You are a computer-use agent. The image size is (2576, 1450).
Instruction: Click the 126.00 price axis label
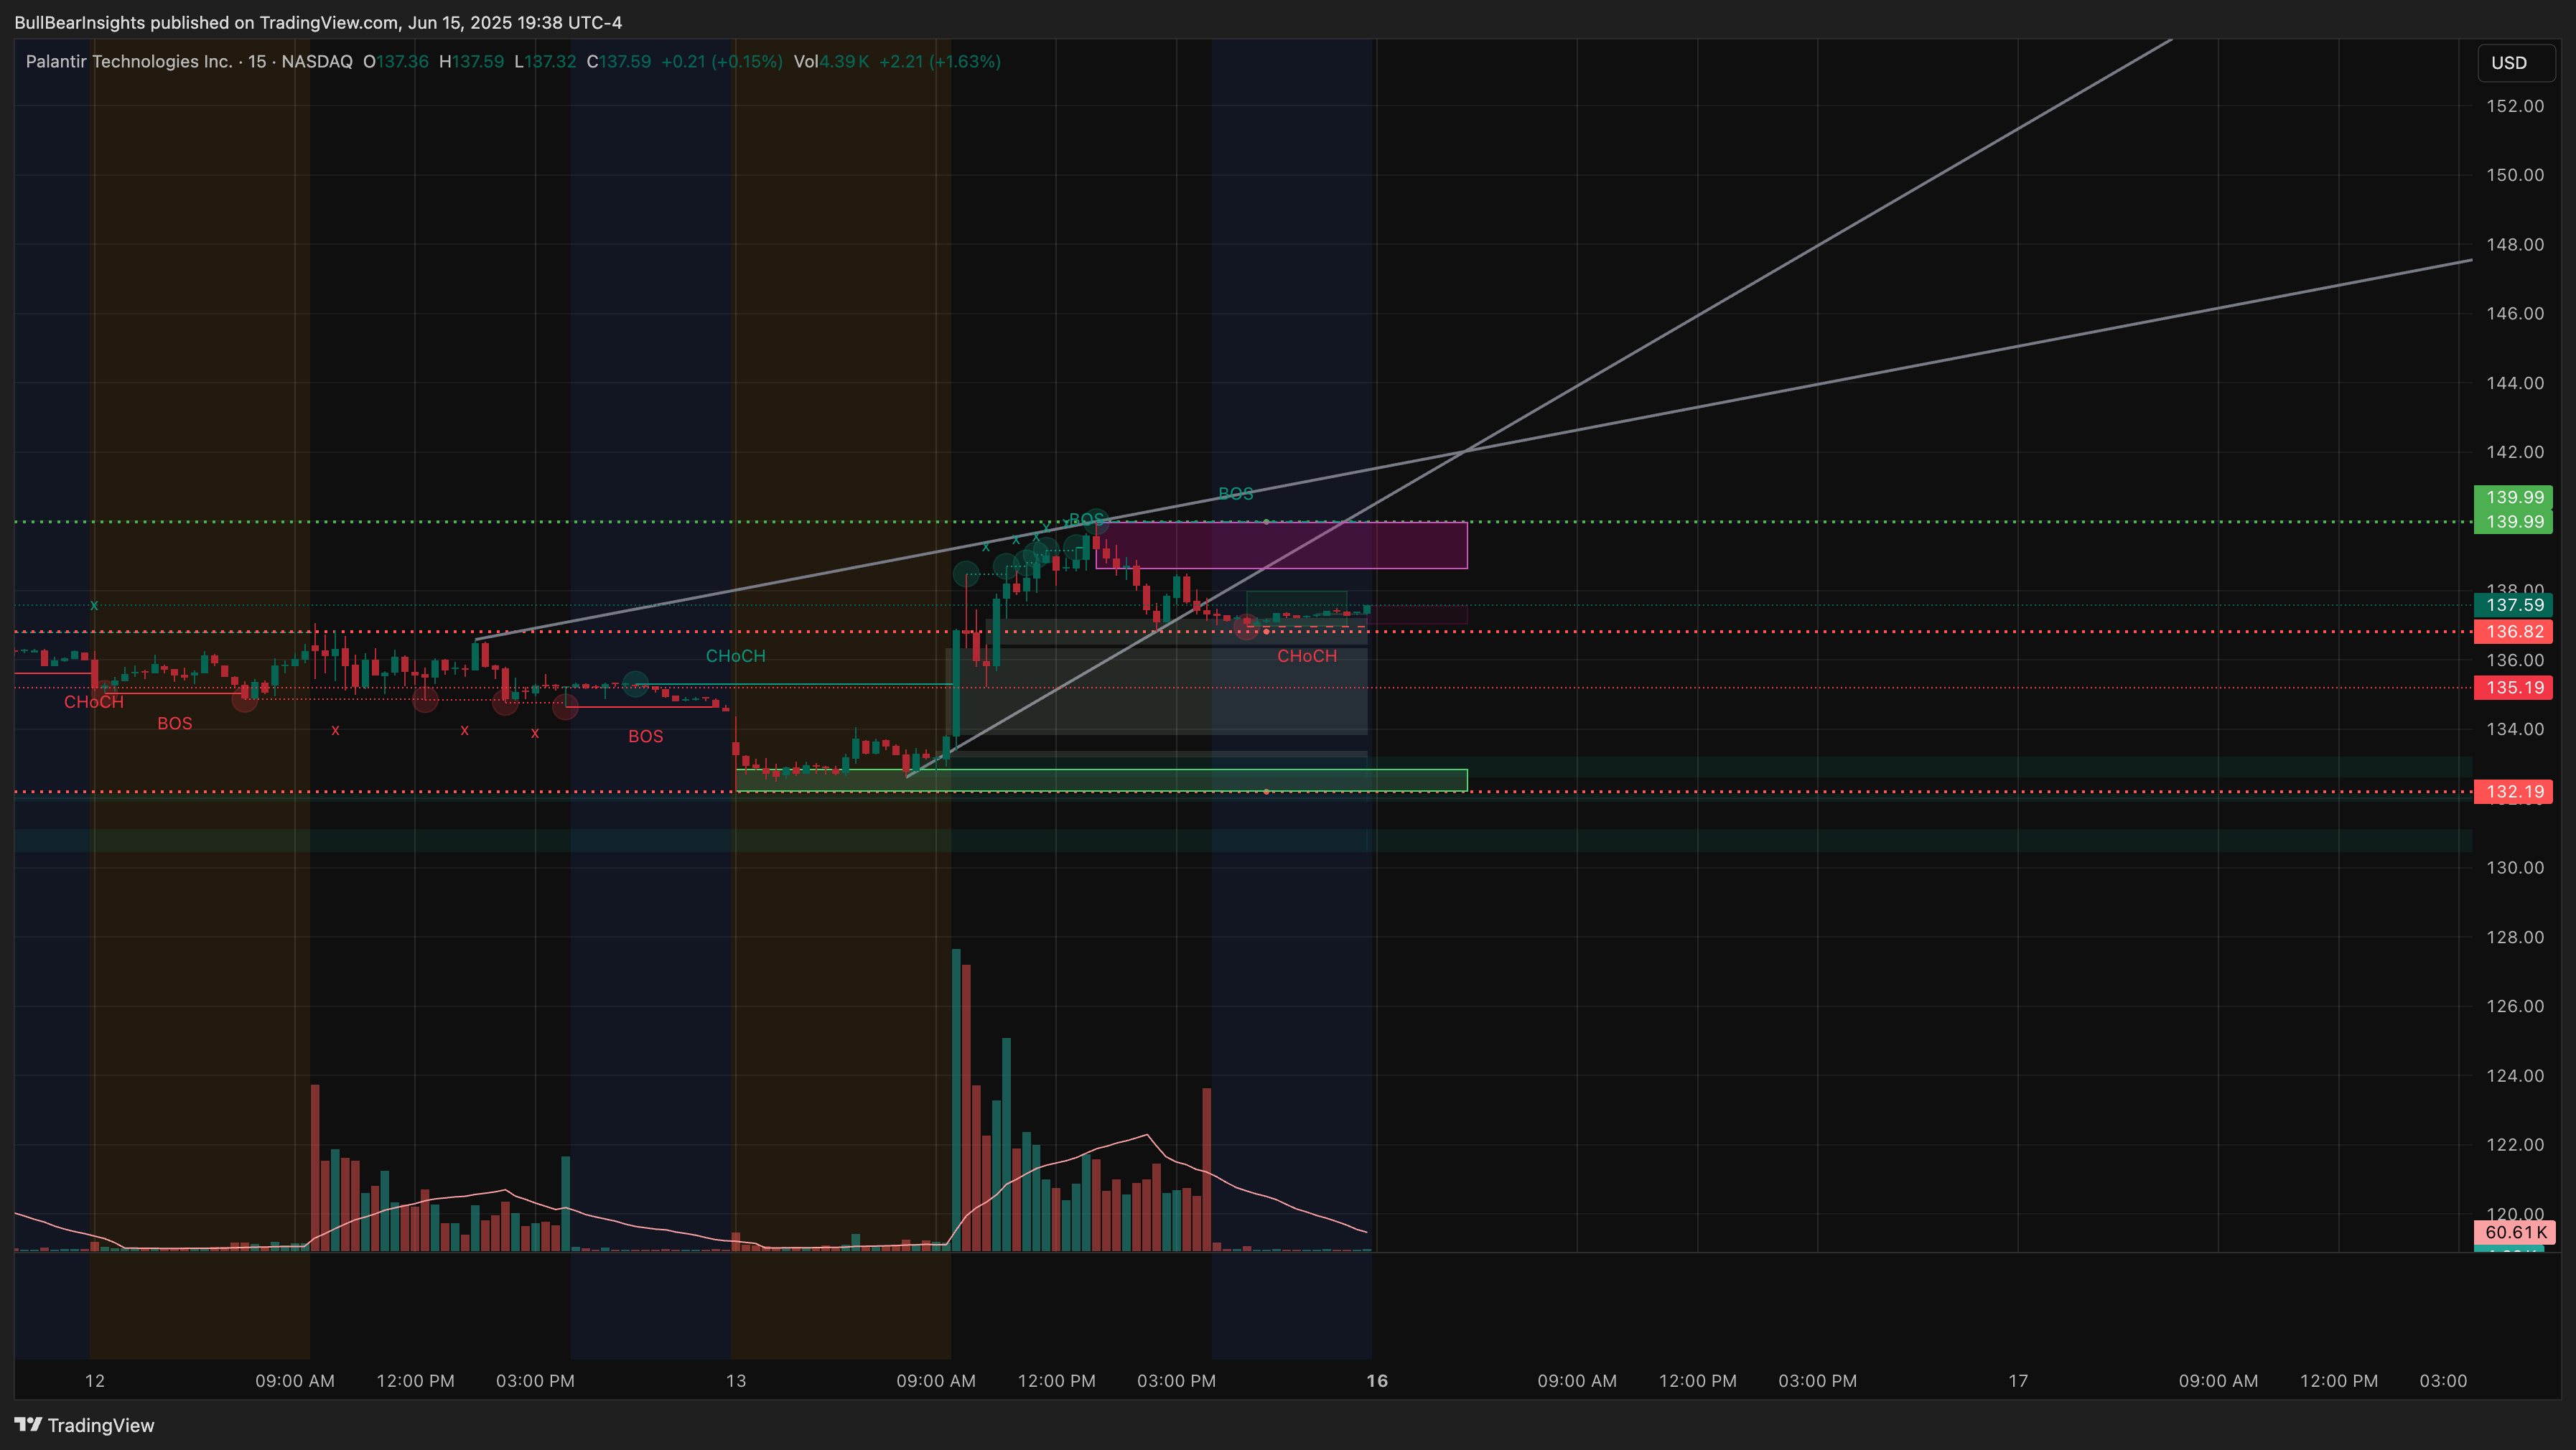[x=2515, y=1006]
